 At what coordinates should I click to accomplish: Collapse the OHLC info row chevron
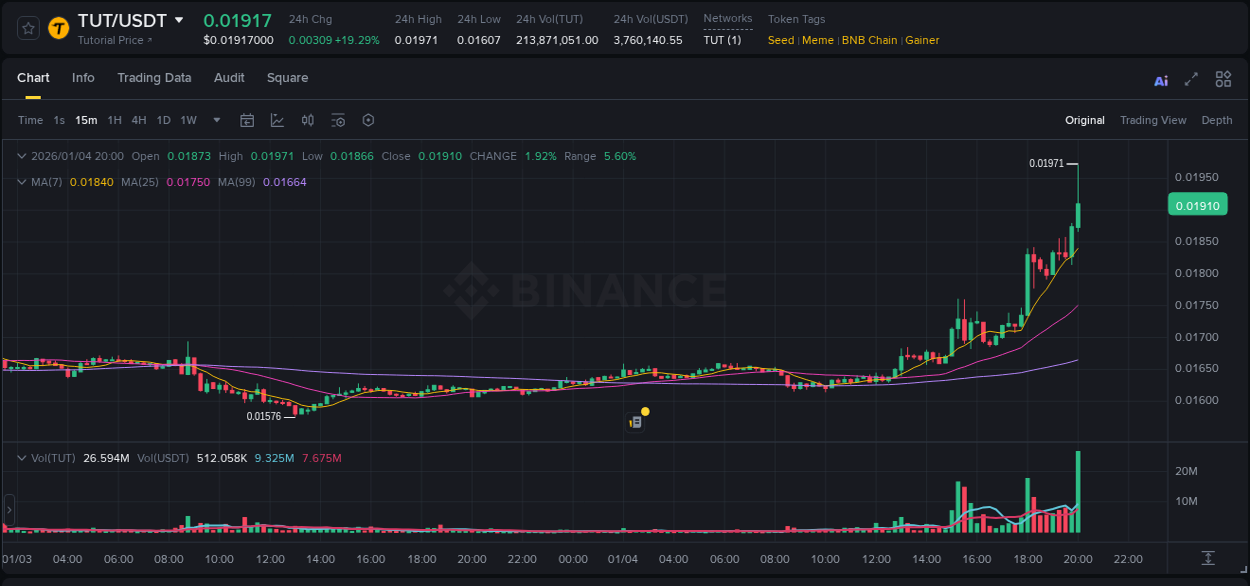pos(21,156)
